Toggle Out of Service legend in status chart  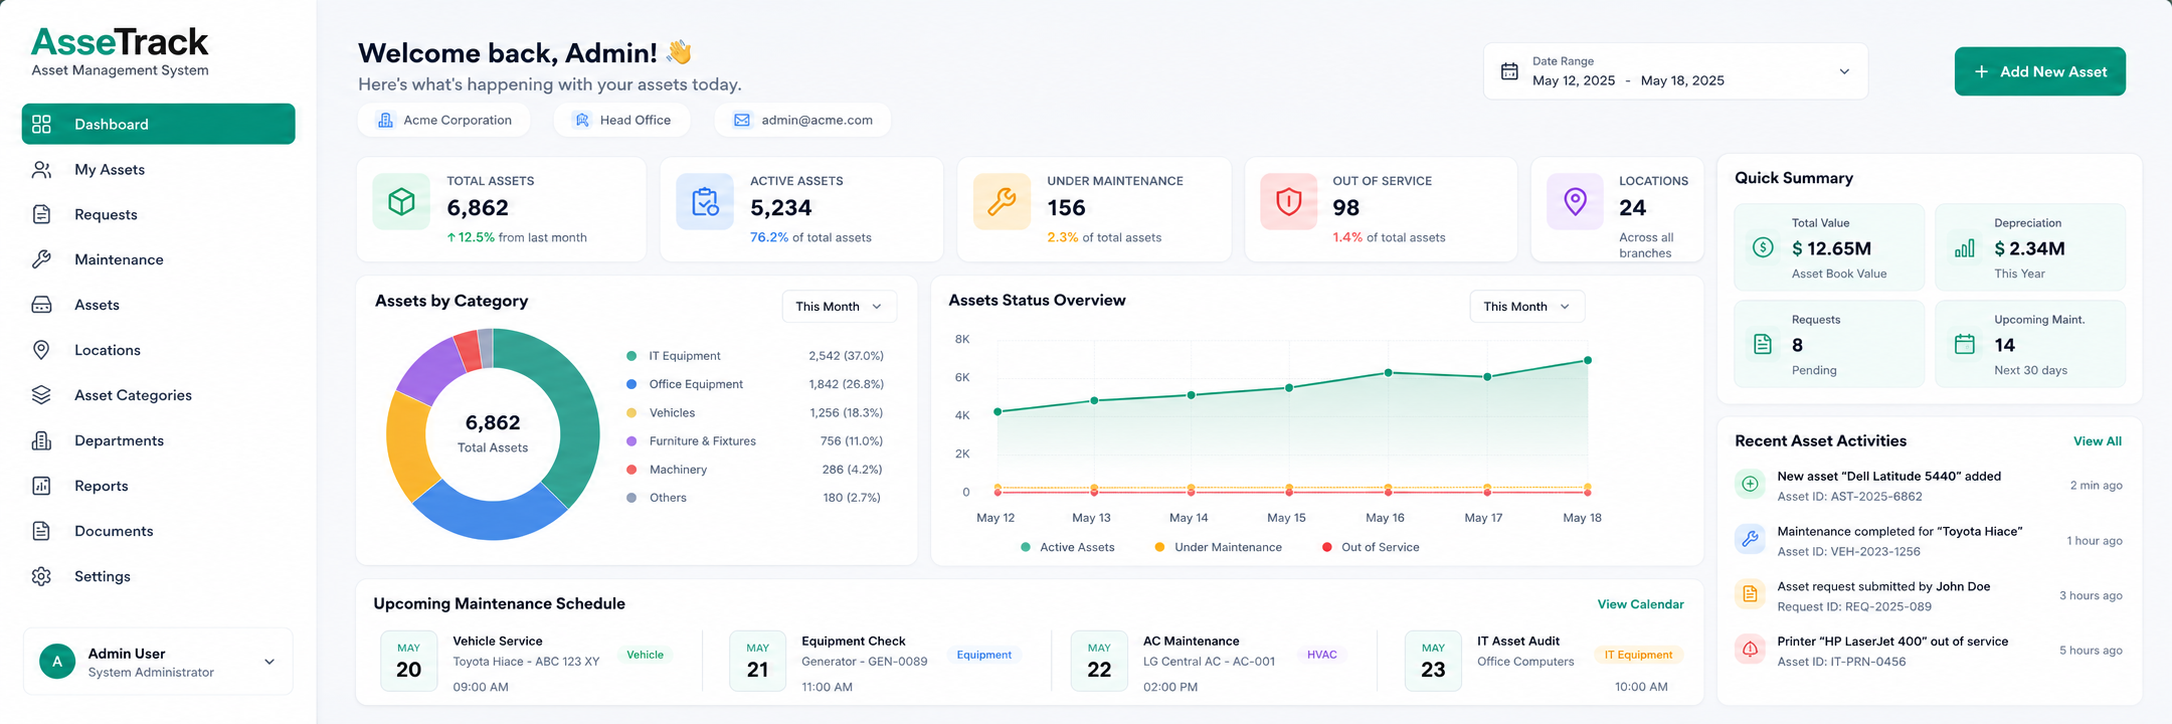click(1370, 547)
